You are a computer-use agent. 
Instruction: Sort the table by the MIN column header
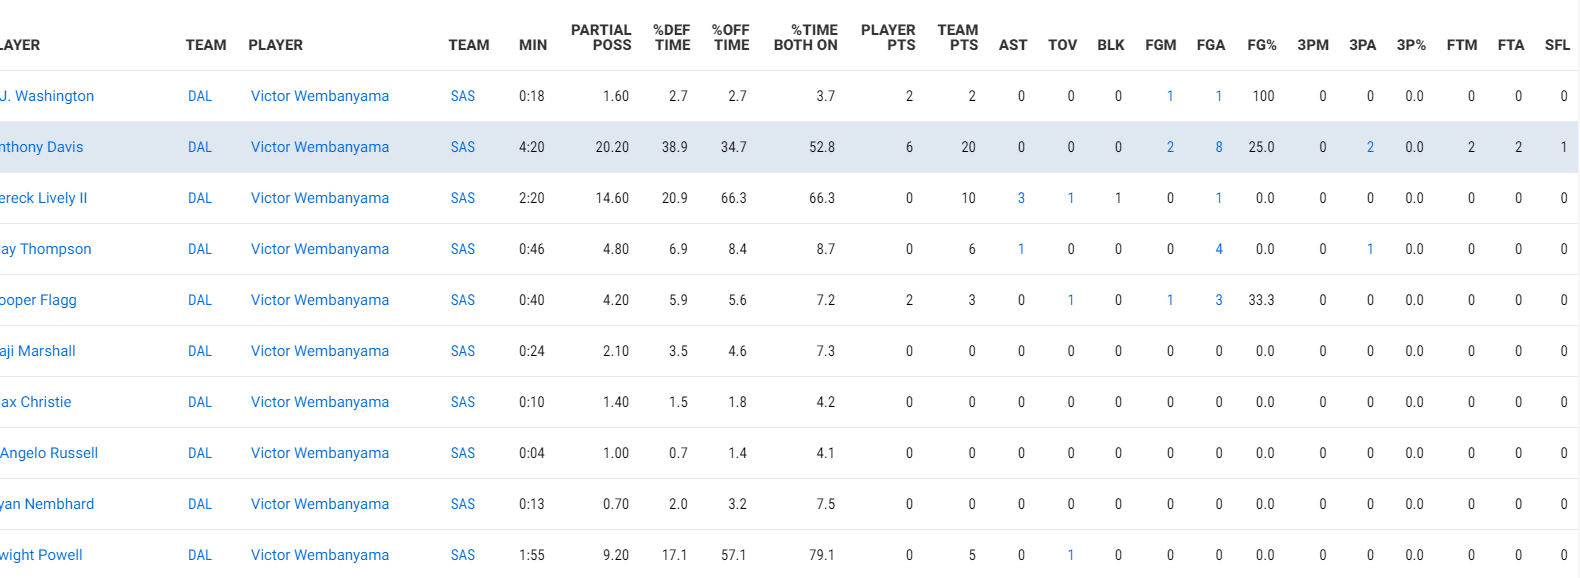[533, 45]
